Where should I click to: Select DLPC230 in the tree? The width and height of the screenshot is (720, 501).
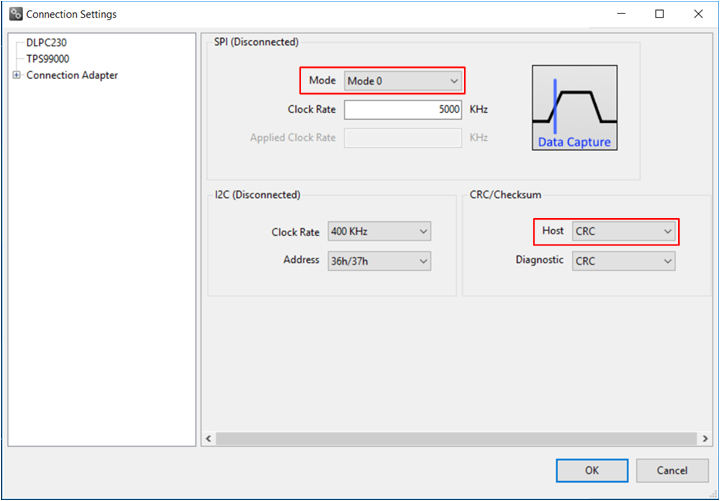(46, 43)
